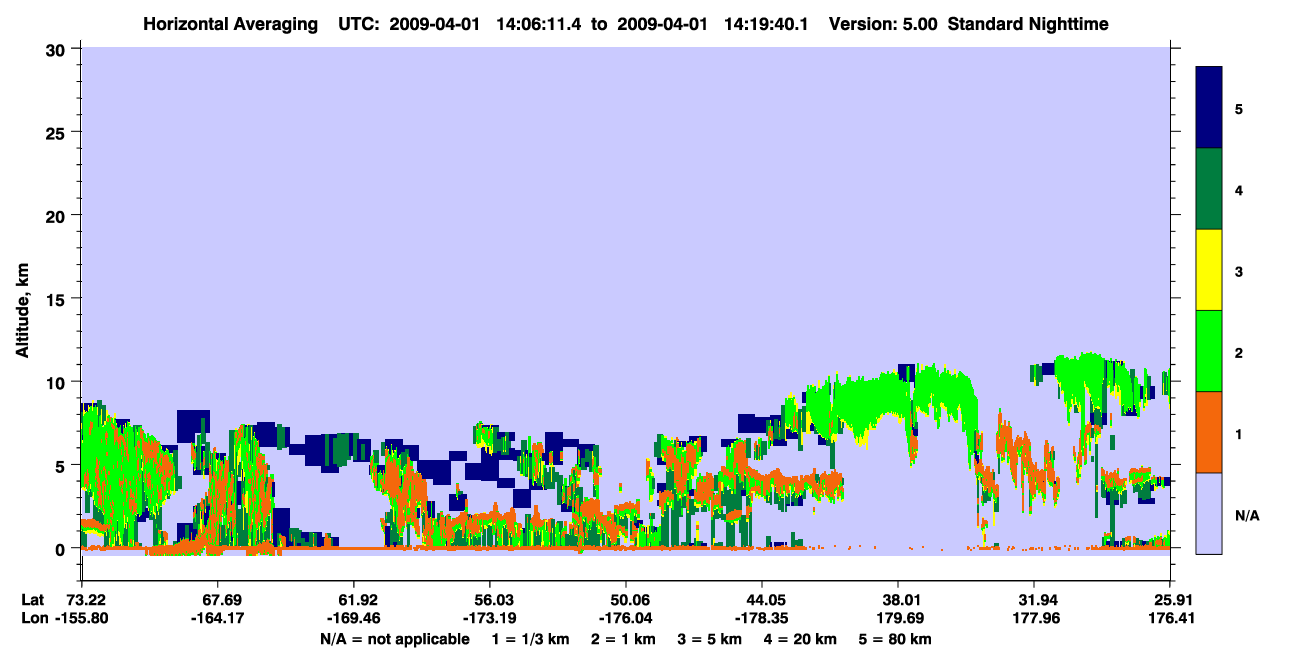This screenshot has width=1300, height=667.
Task: Click longitude value -169.46
Action: 353,618
